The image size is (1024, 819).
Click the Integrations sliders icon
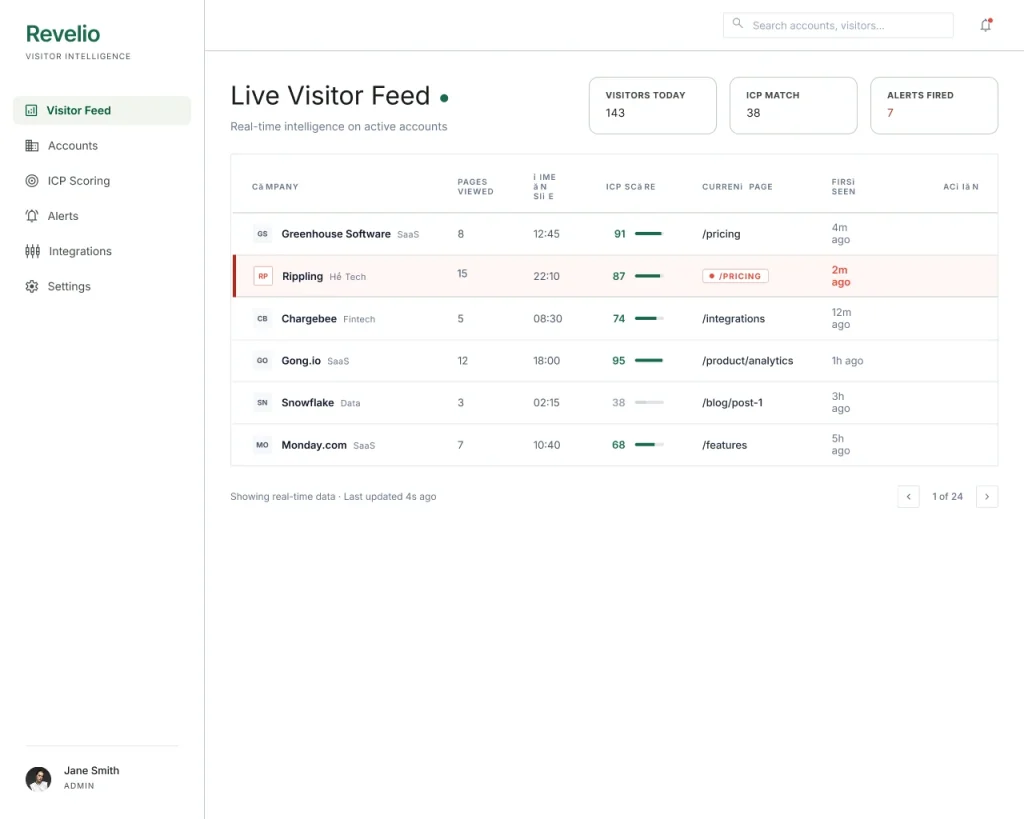coord(32,251)
